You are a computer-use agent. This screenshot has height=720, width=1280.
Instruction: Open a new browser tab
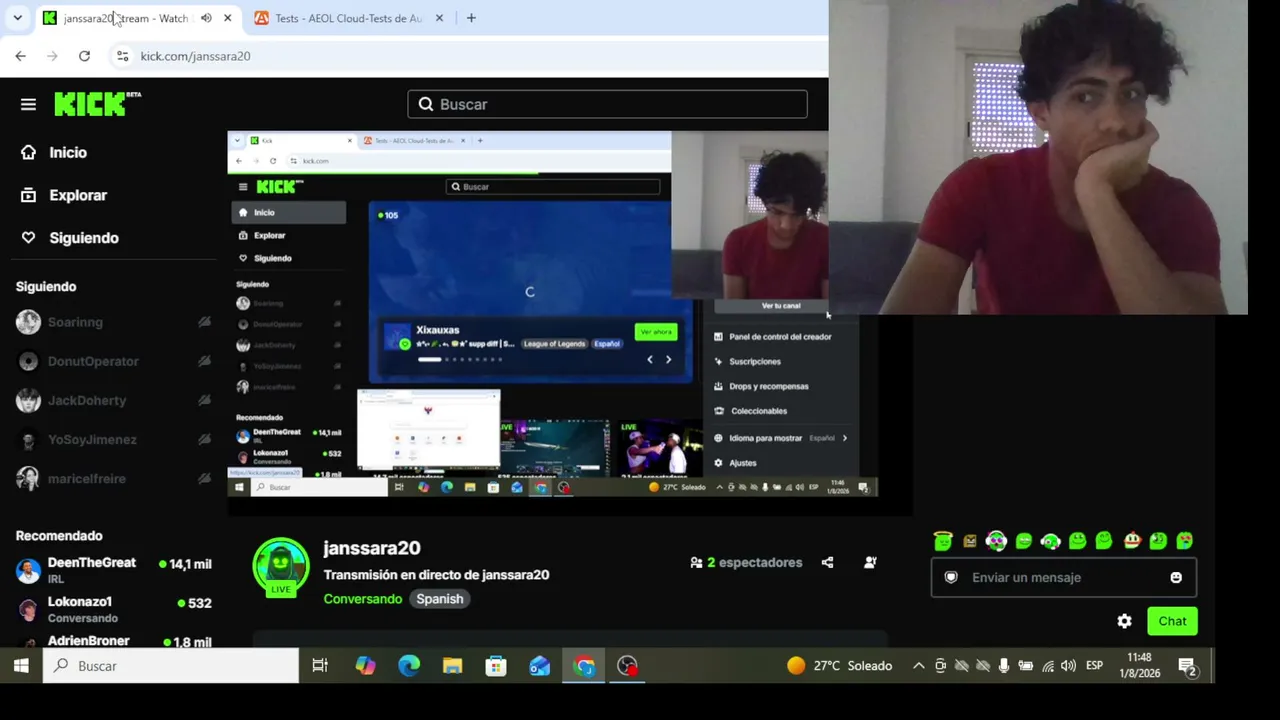point(471,18)
